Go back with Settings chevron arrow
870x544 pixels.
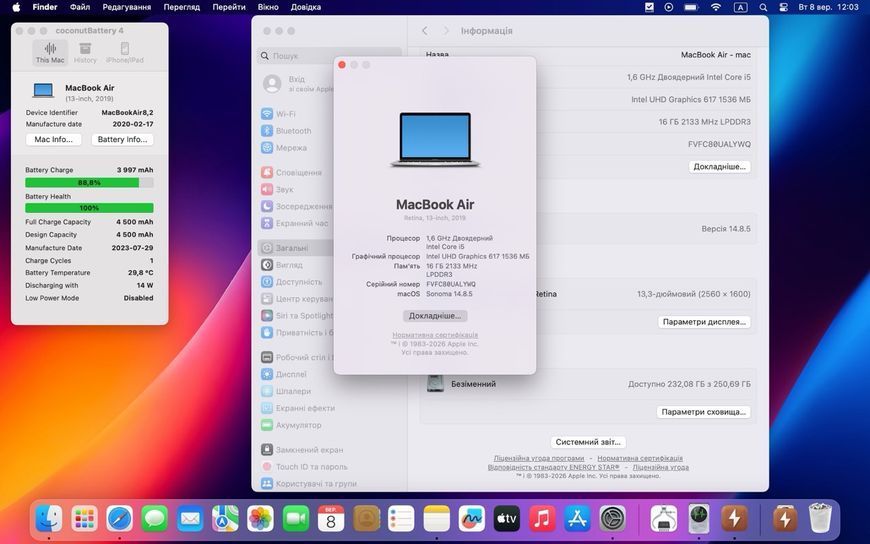[425, 31]
